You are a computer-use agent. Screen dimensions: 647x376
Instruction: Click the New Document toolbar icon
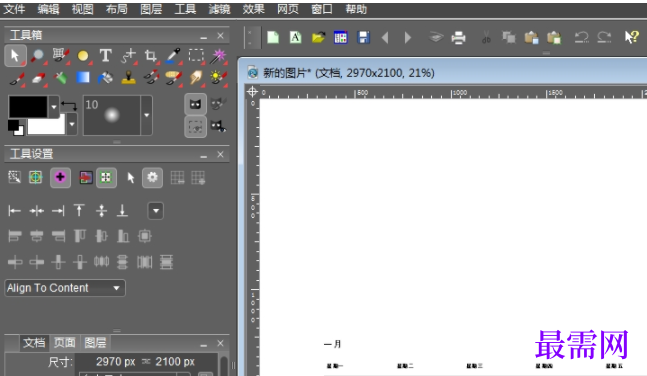273,38
